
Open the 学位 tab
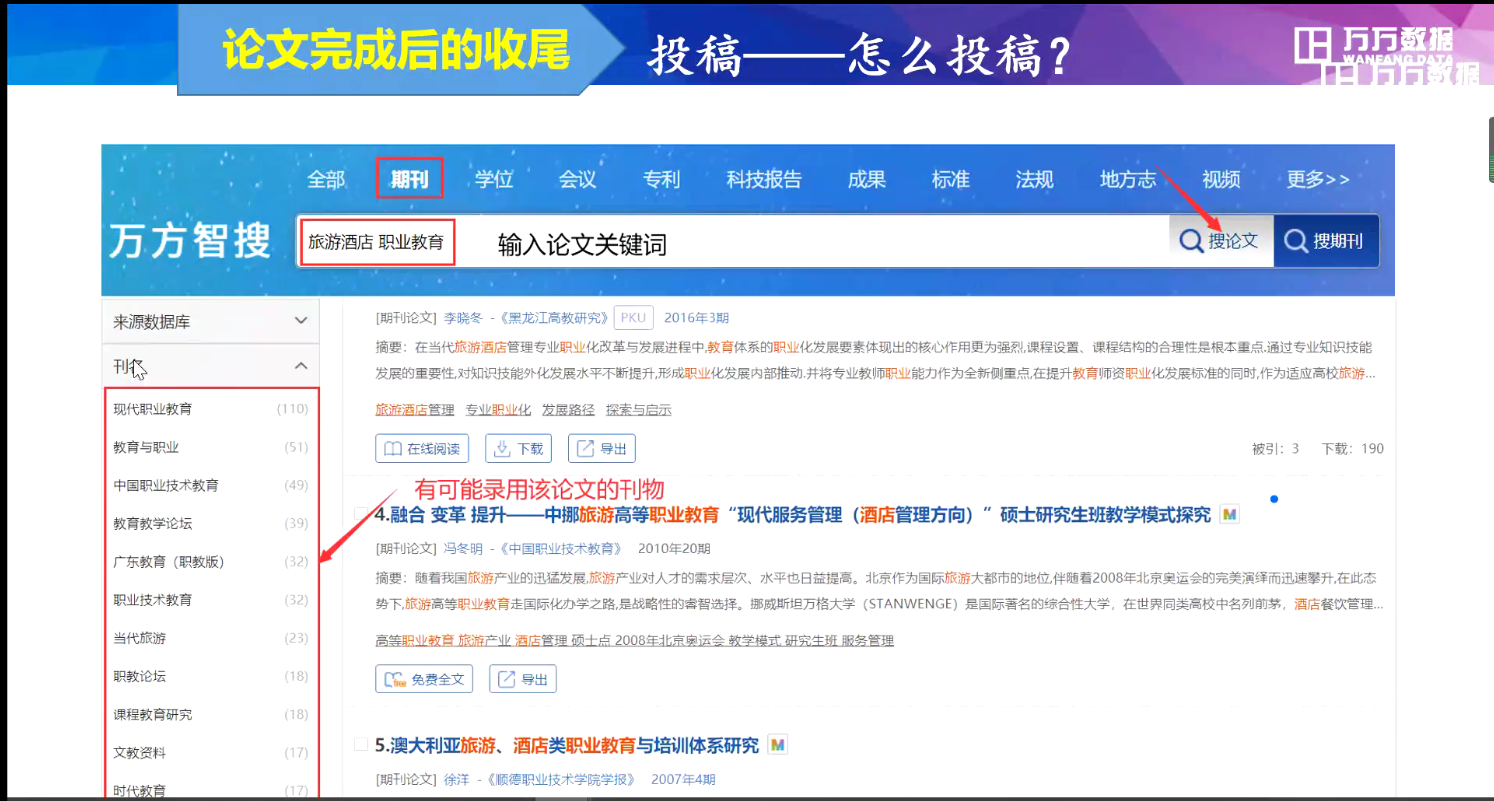(494, 179)
